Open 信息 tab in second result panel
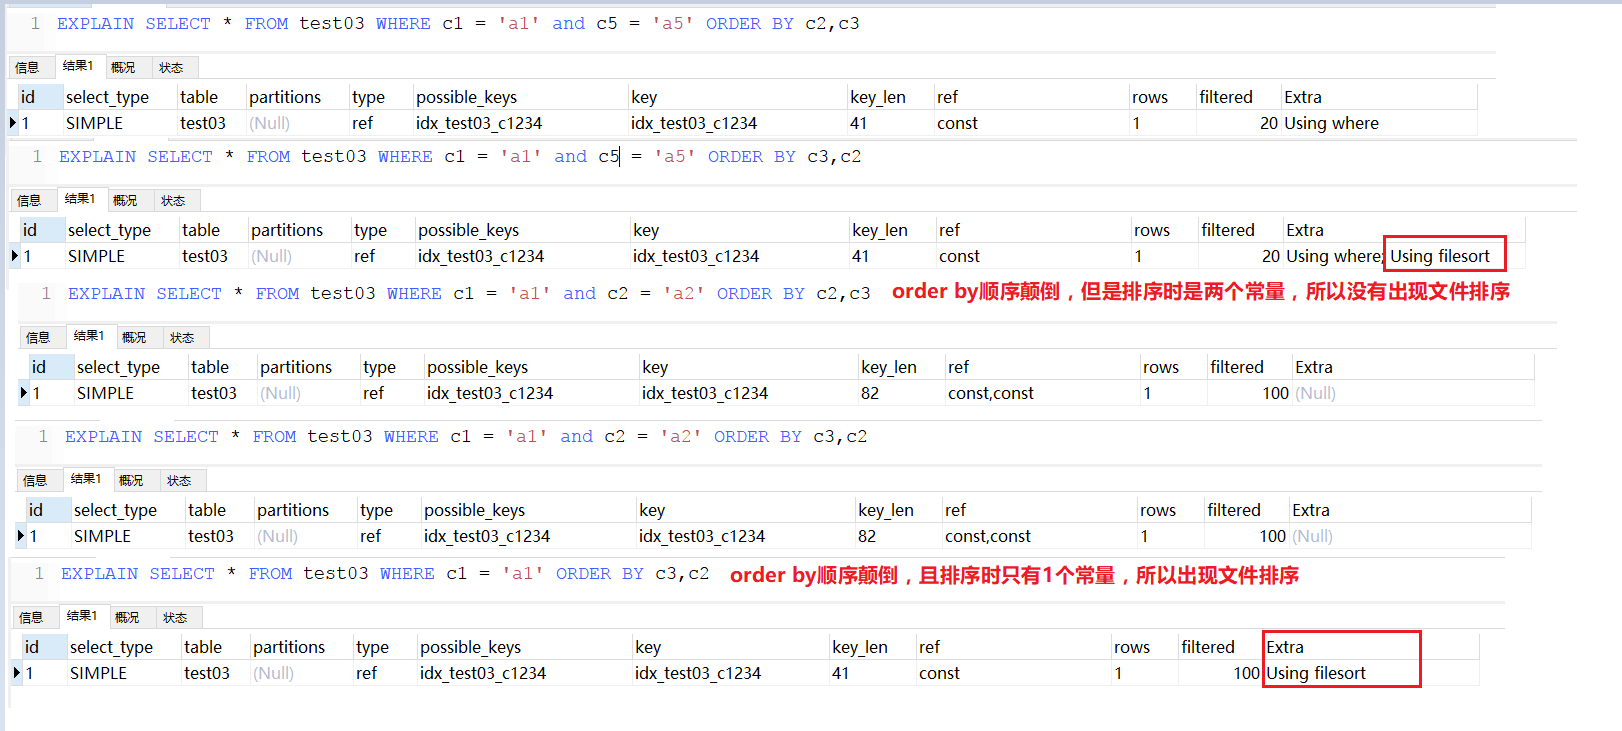Image resolution: width=1622 pixels, height=731 pixels. click(x=29, y=201)
